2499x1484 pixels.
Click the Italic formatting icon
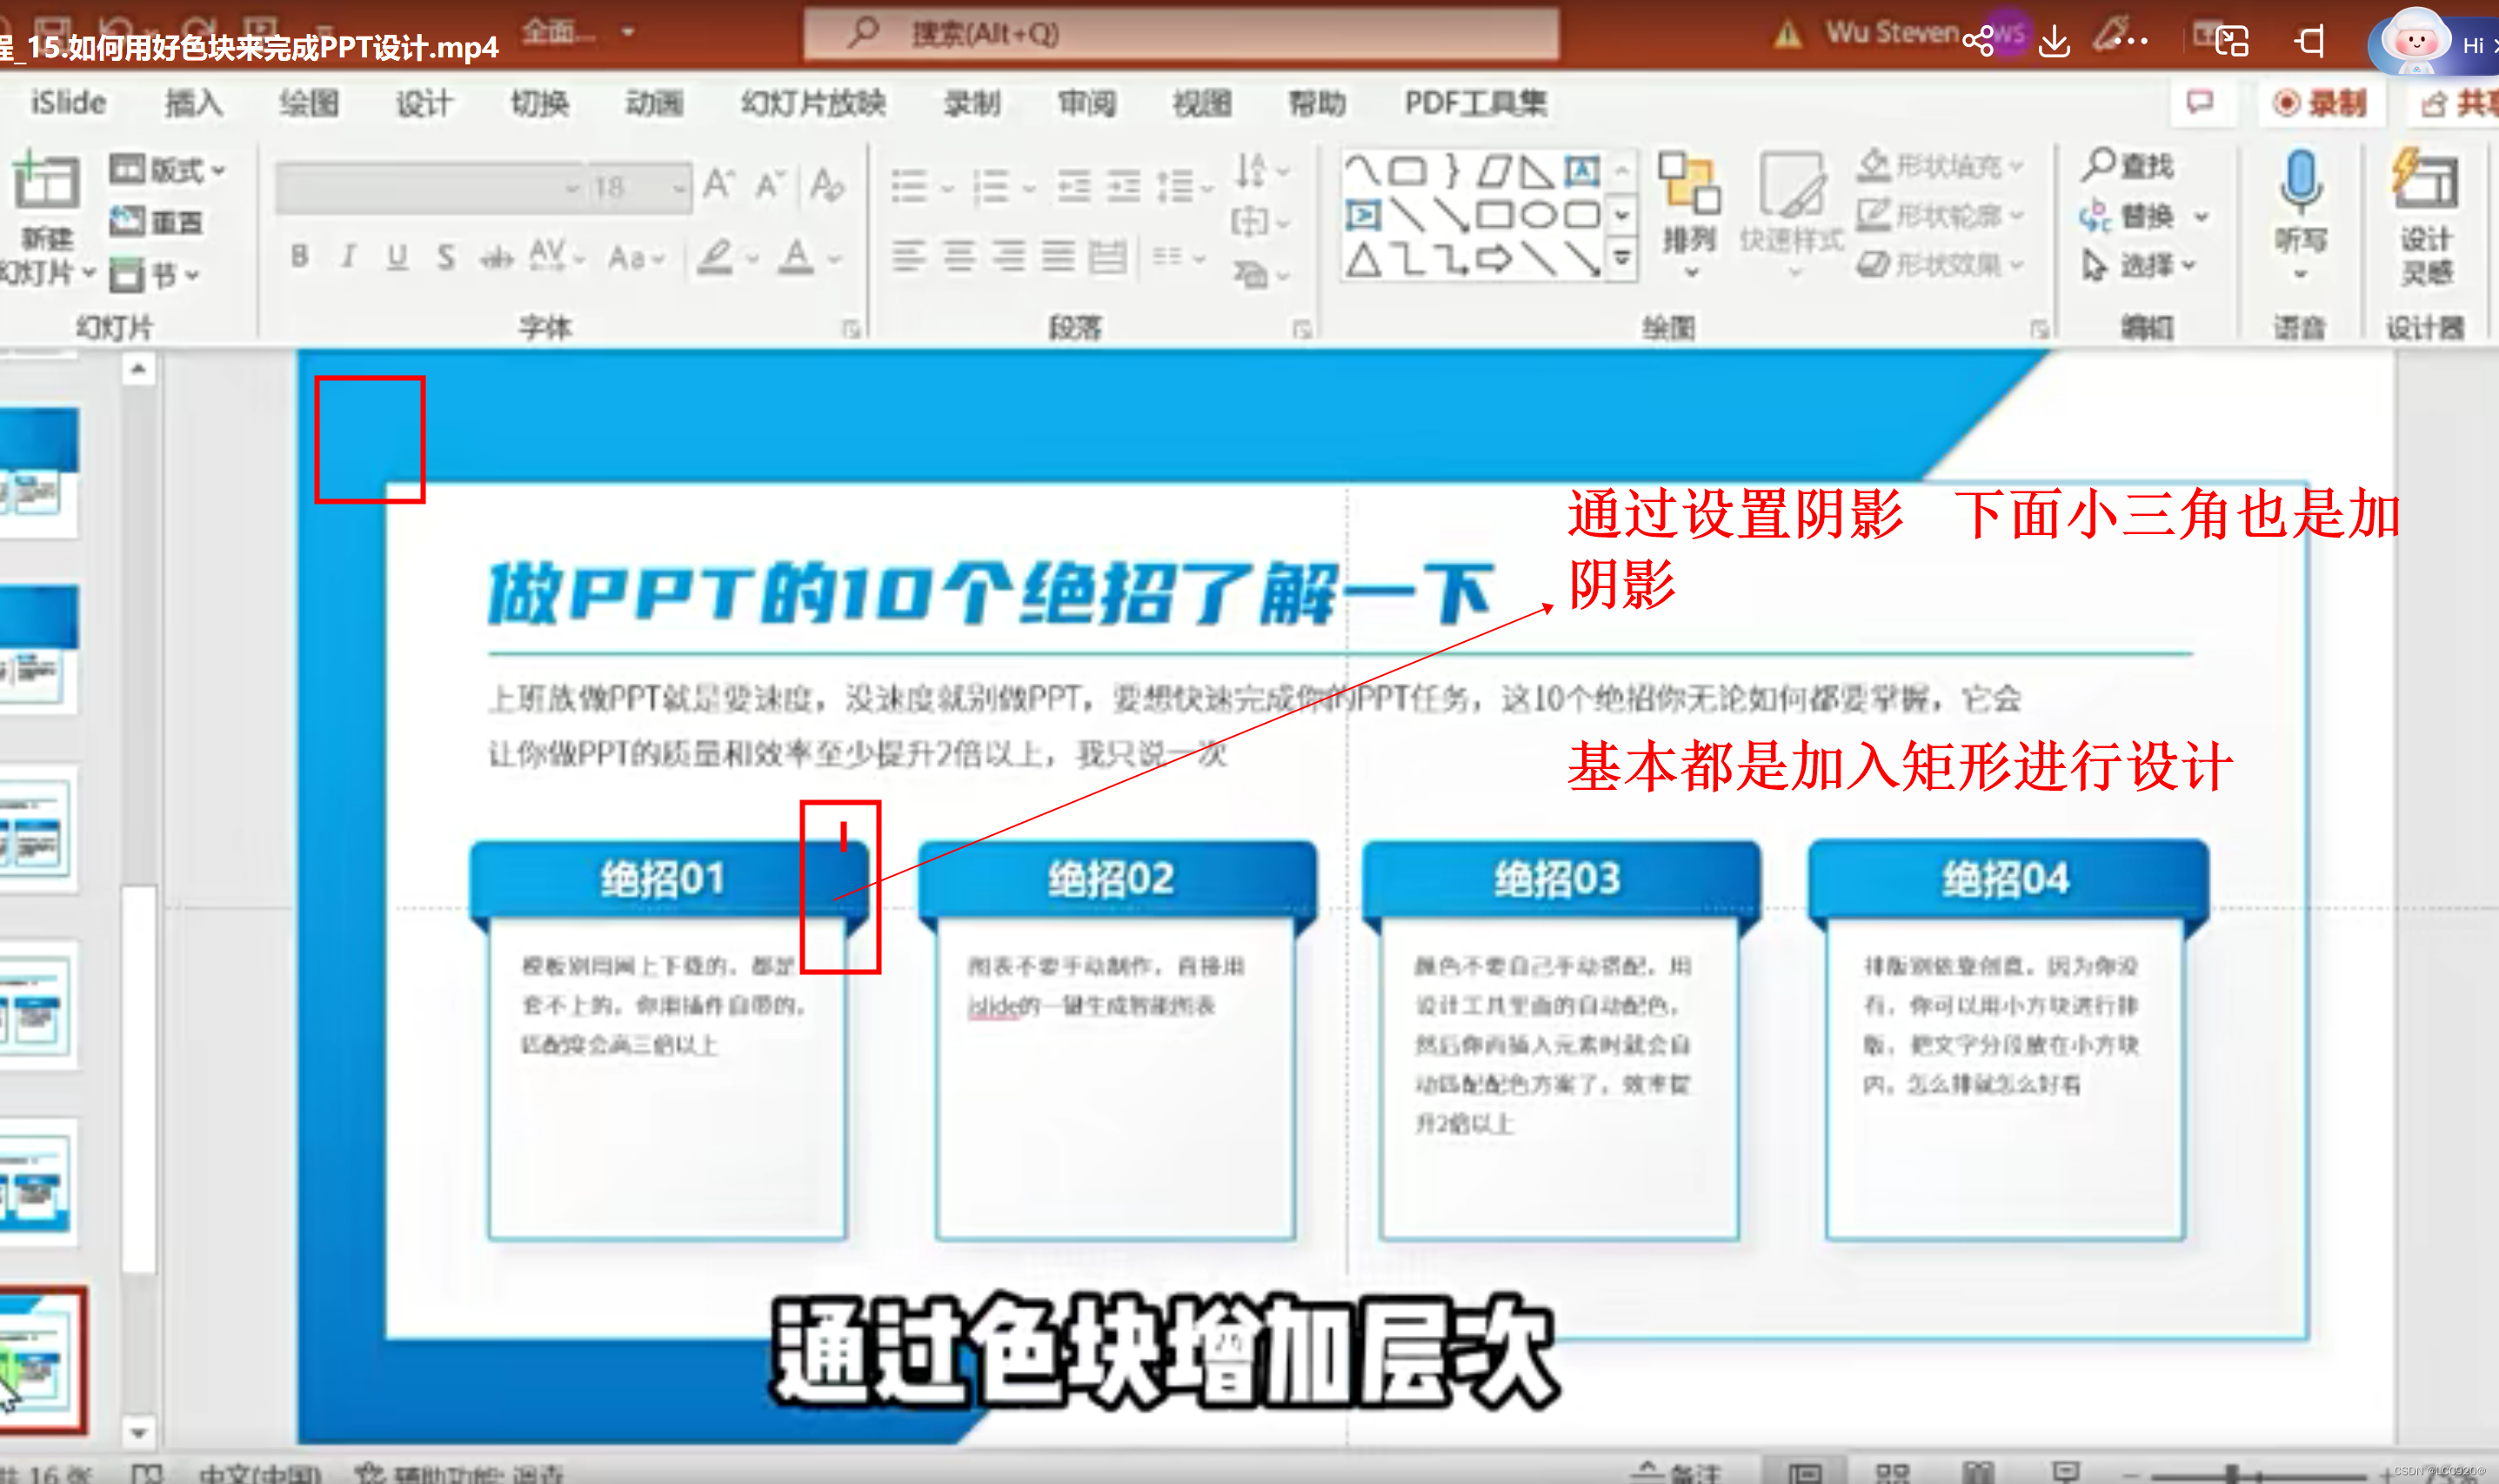tap(348, 257)
